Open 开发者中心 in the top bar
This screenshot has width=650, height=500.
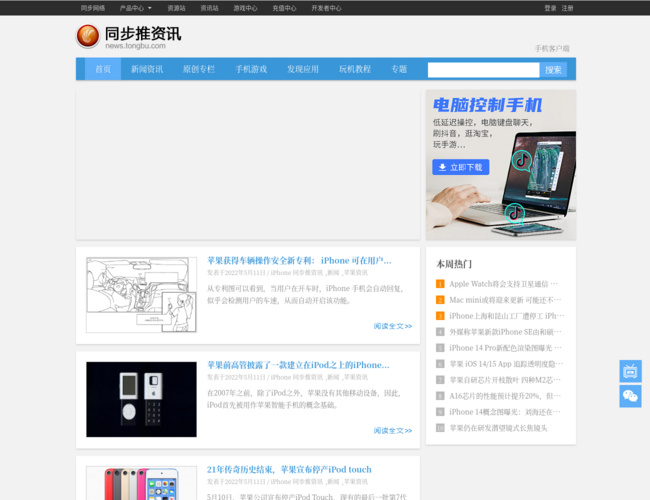coord(326,8)
